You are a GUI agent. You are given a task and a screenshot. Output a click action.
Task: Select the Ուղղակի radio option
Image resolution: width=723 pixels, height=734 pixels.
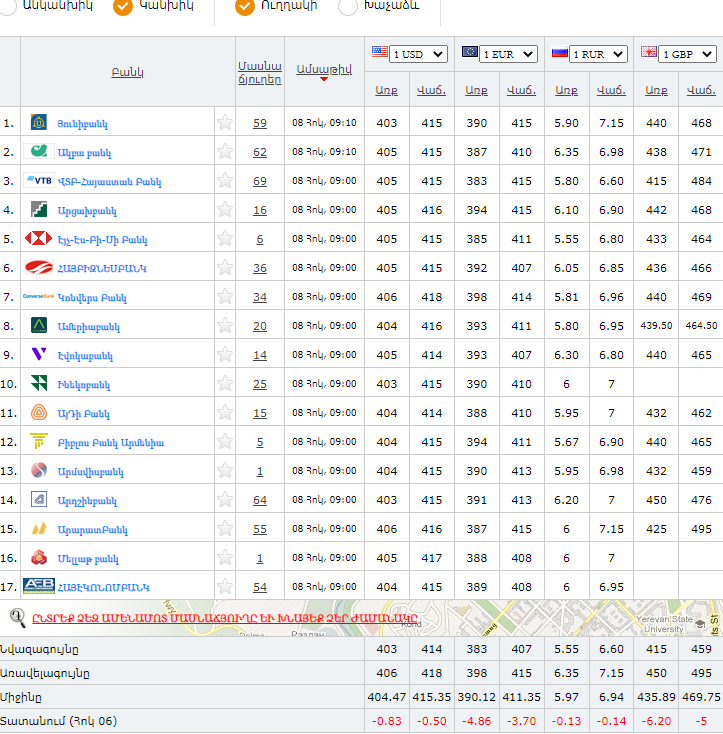point(245,6)
